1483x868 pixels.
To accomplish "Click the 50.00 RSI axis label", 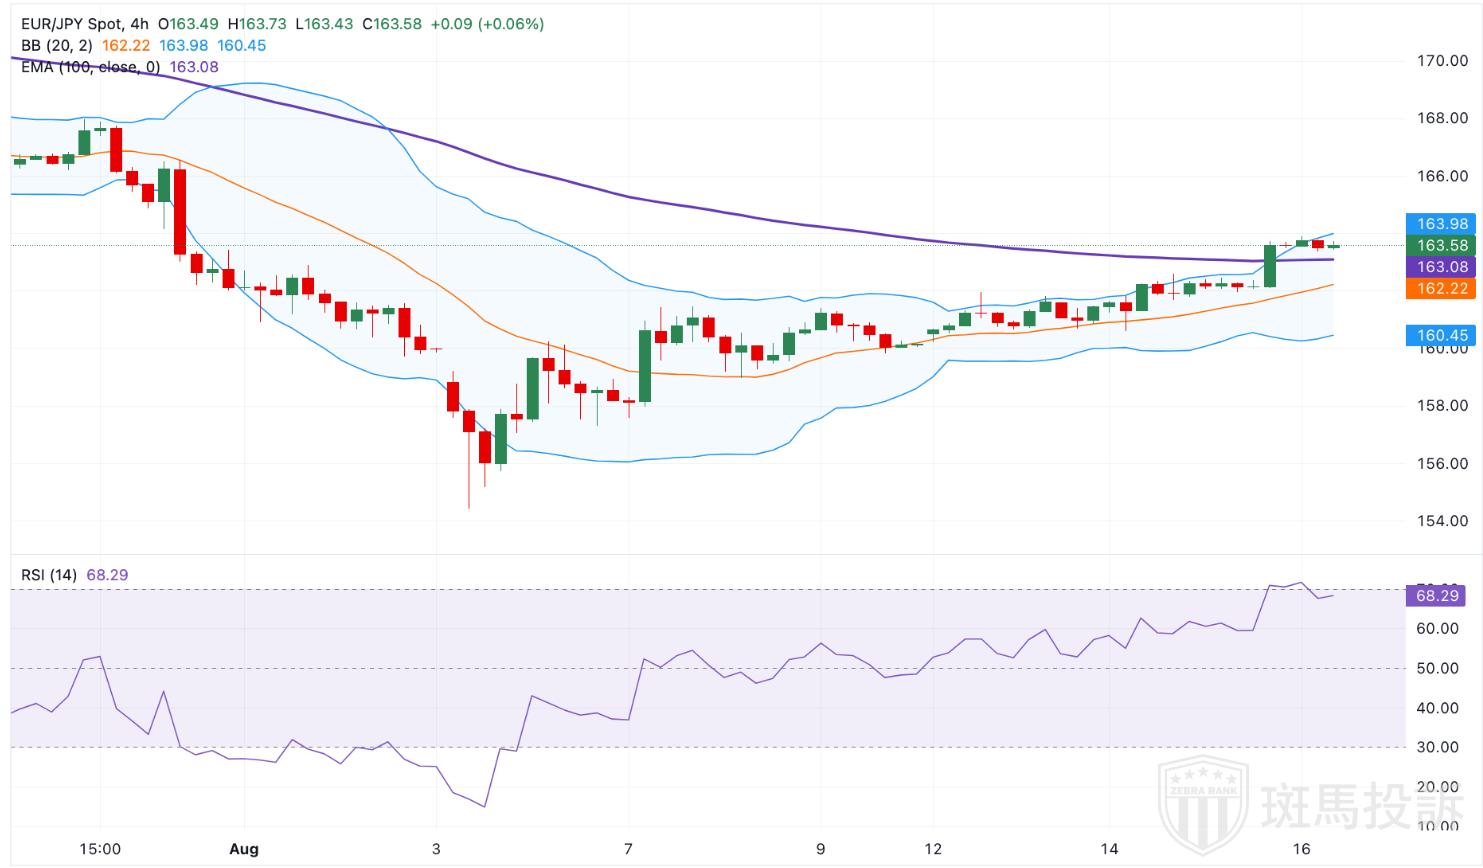I will coord(1437,669).
